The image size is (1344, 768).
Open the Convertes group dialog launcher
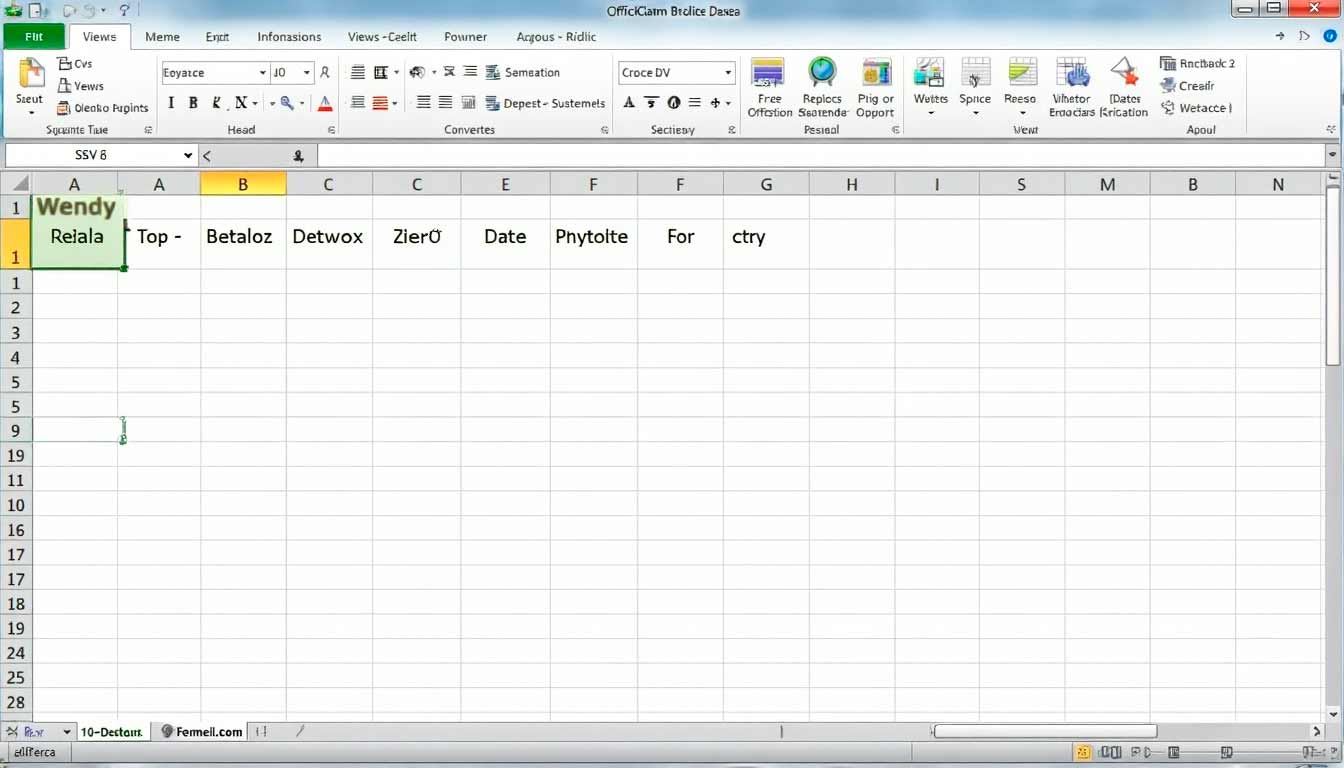(x=604, y=130)
